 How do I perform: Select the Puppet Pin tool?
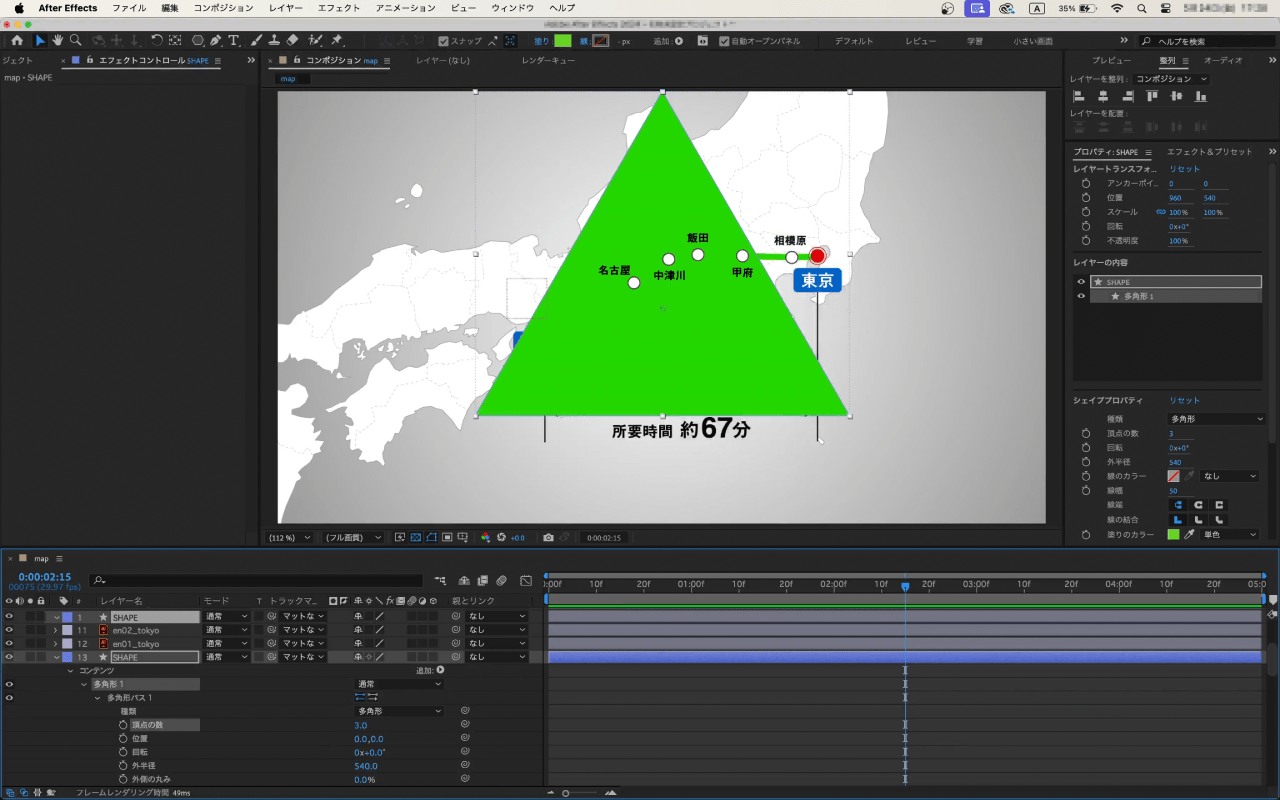[337, 40]
